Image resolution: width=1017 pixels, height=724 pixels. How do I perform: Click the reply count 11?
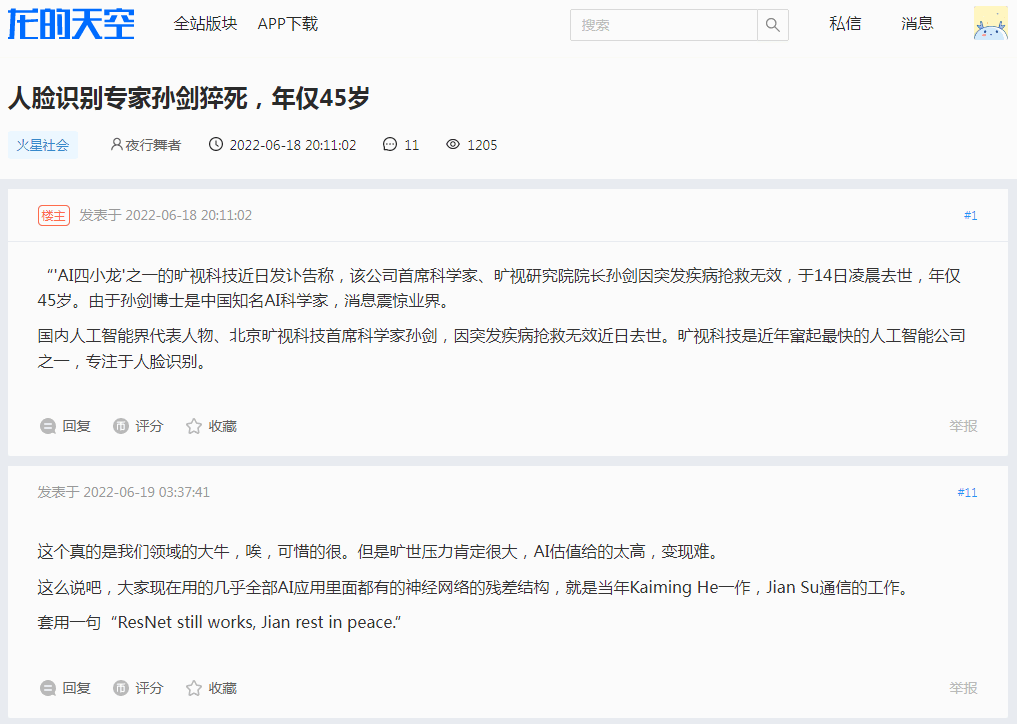(411, 145)
